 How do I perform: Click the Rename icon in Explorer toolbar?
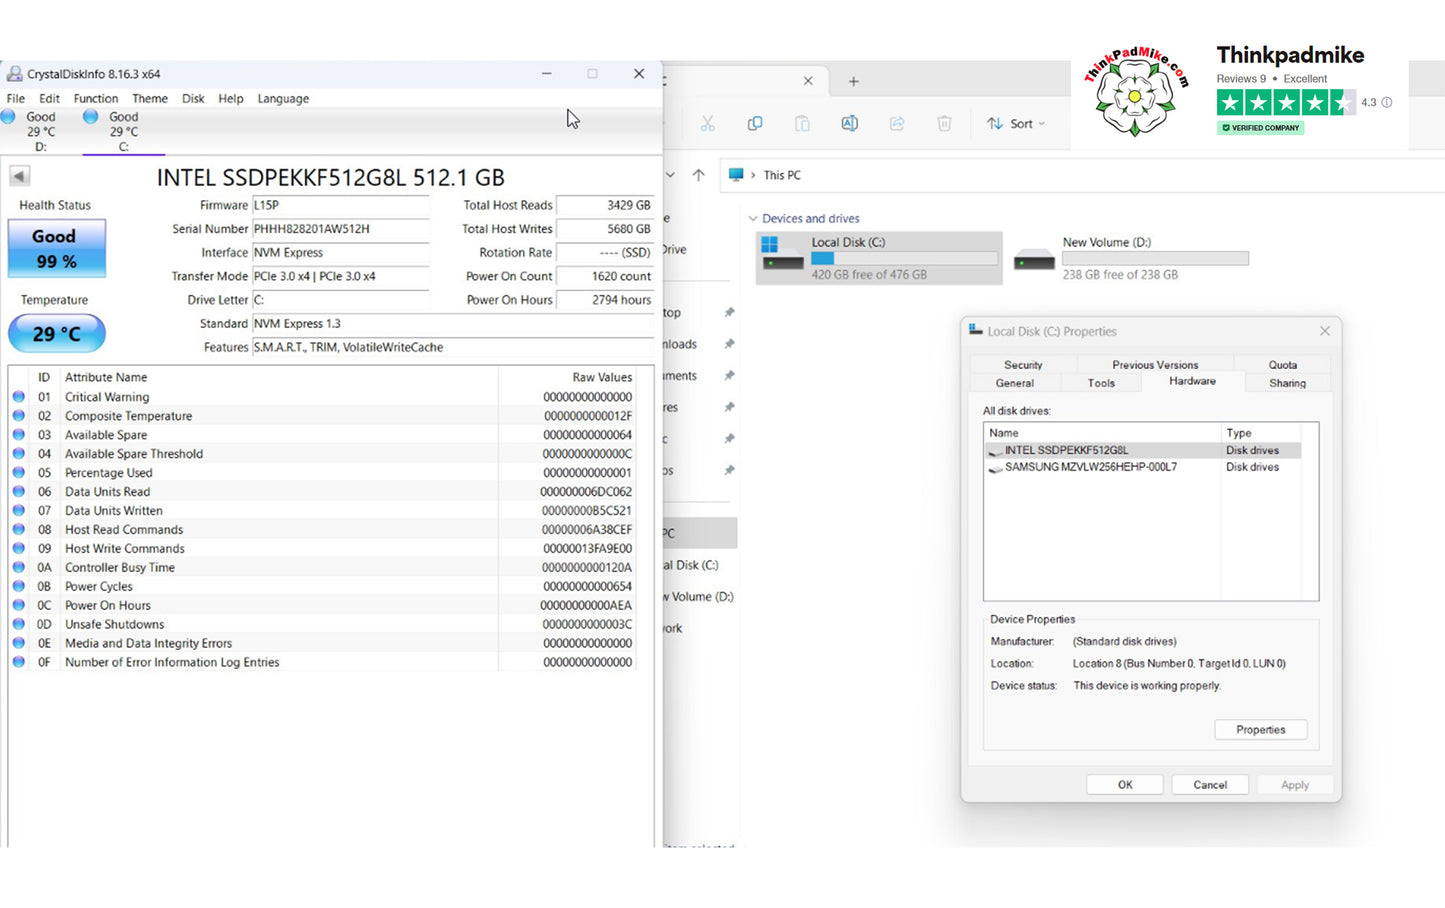[849, 123]
